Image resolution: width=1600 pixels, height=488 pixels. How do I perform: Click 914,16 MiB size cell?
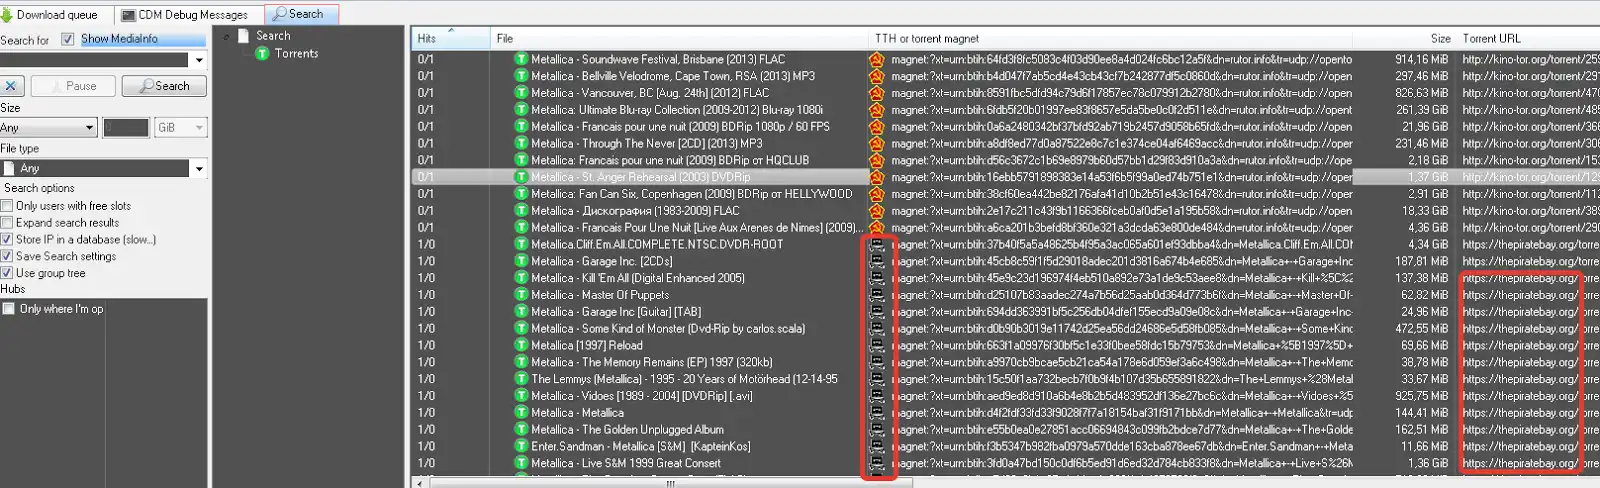pyautogui.click(x=1421, y=60)
